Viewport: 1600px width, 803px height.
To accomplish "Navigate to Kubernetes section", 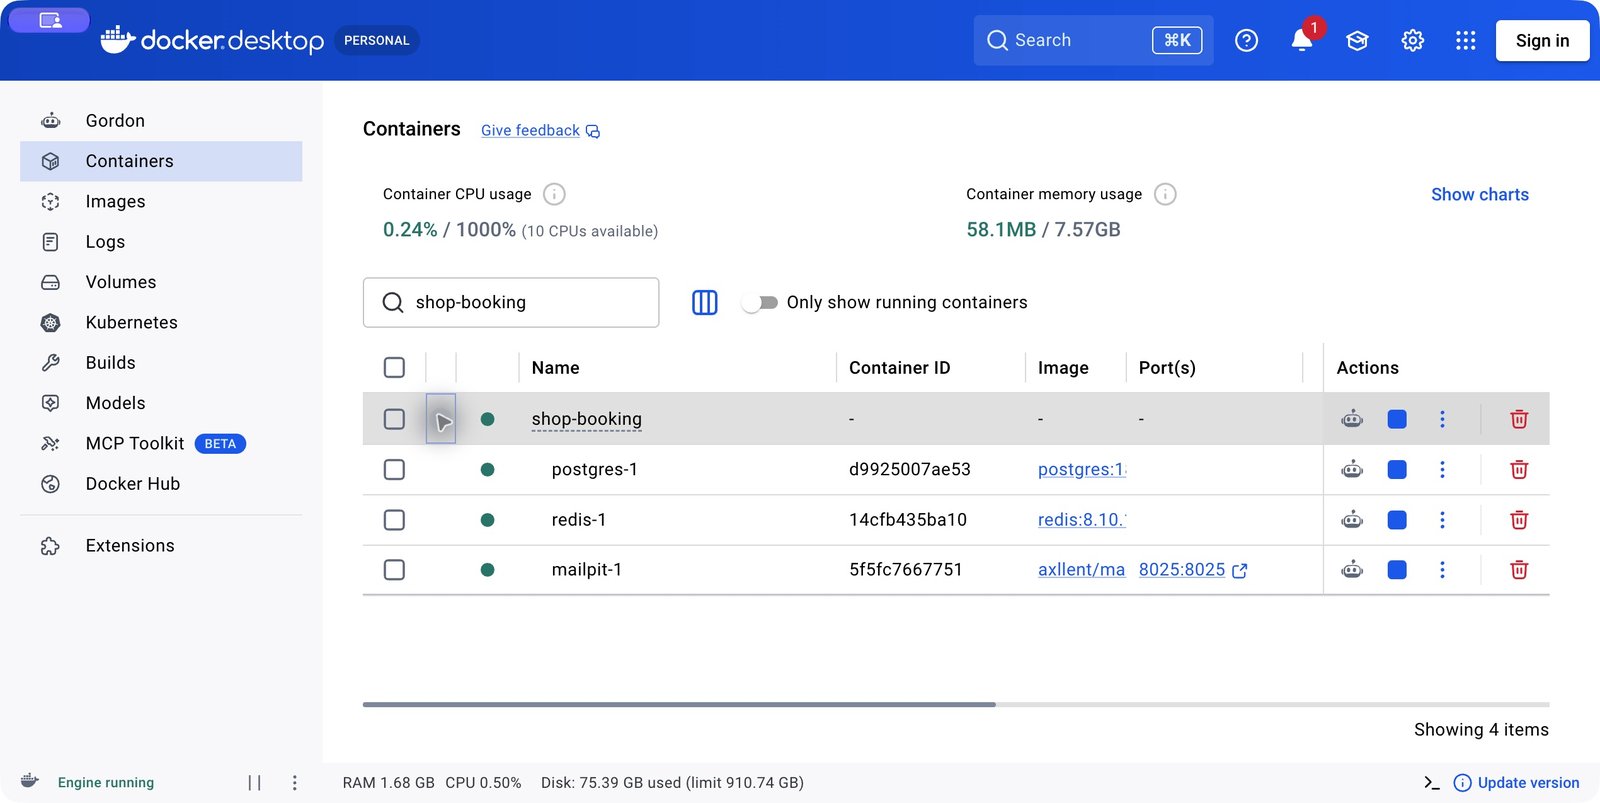I will pyautogui.click(x=161, y=322).
